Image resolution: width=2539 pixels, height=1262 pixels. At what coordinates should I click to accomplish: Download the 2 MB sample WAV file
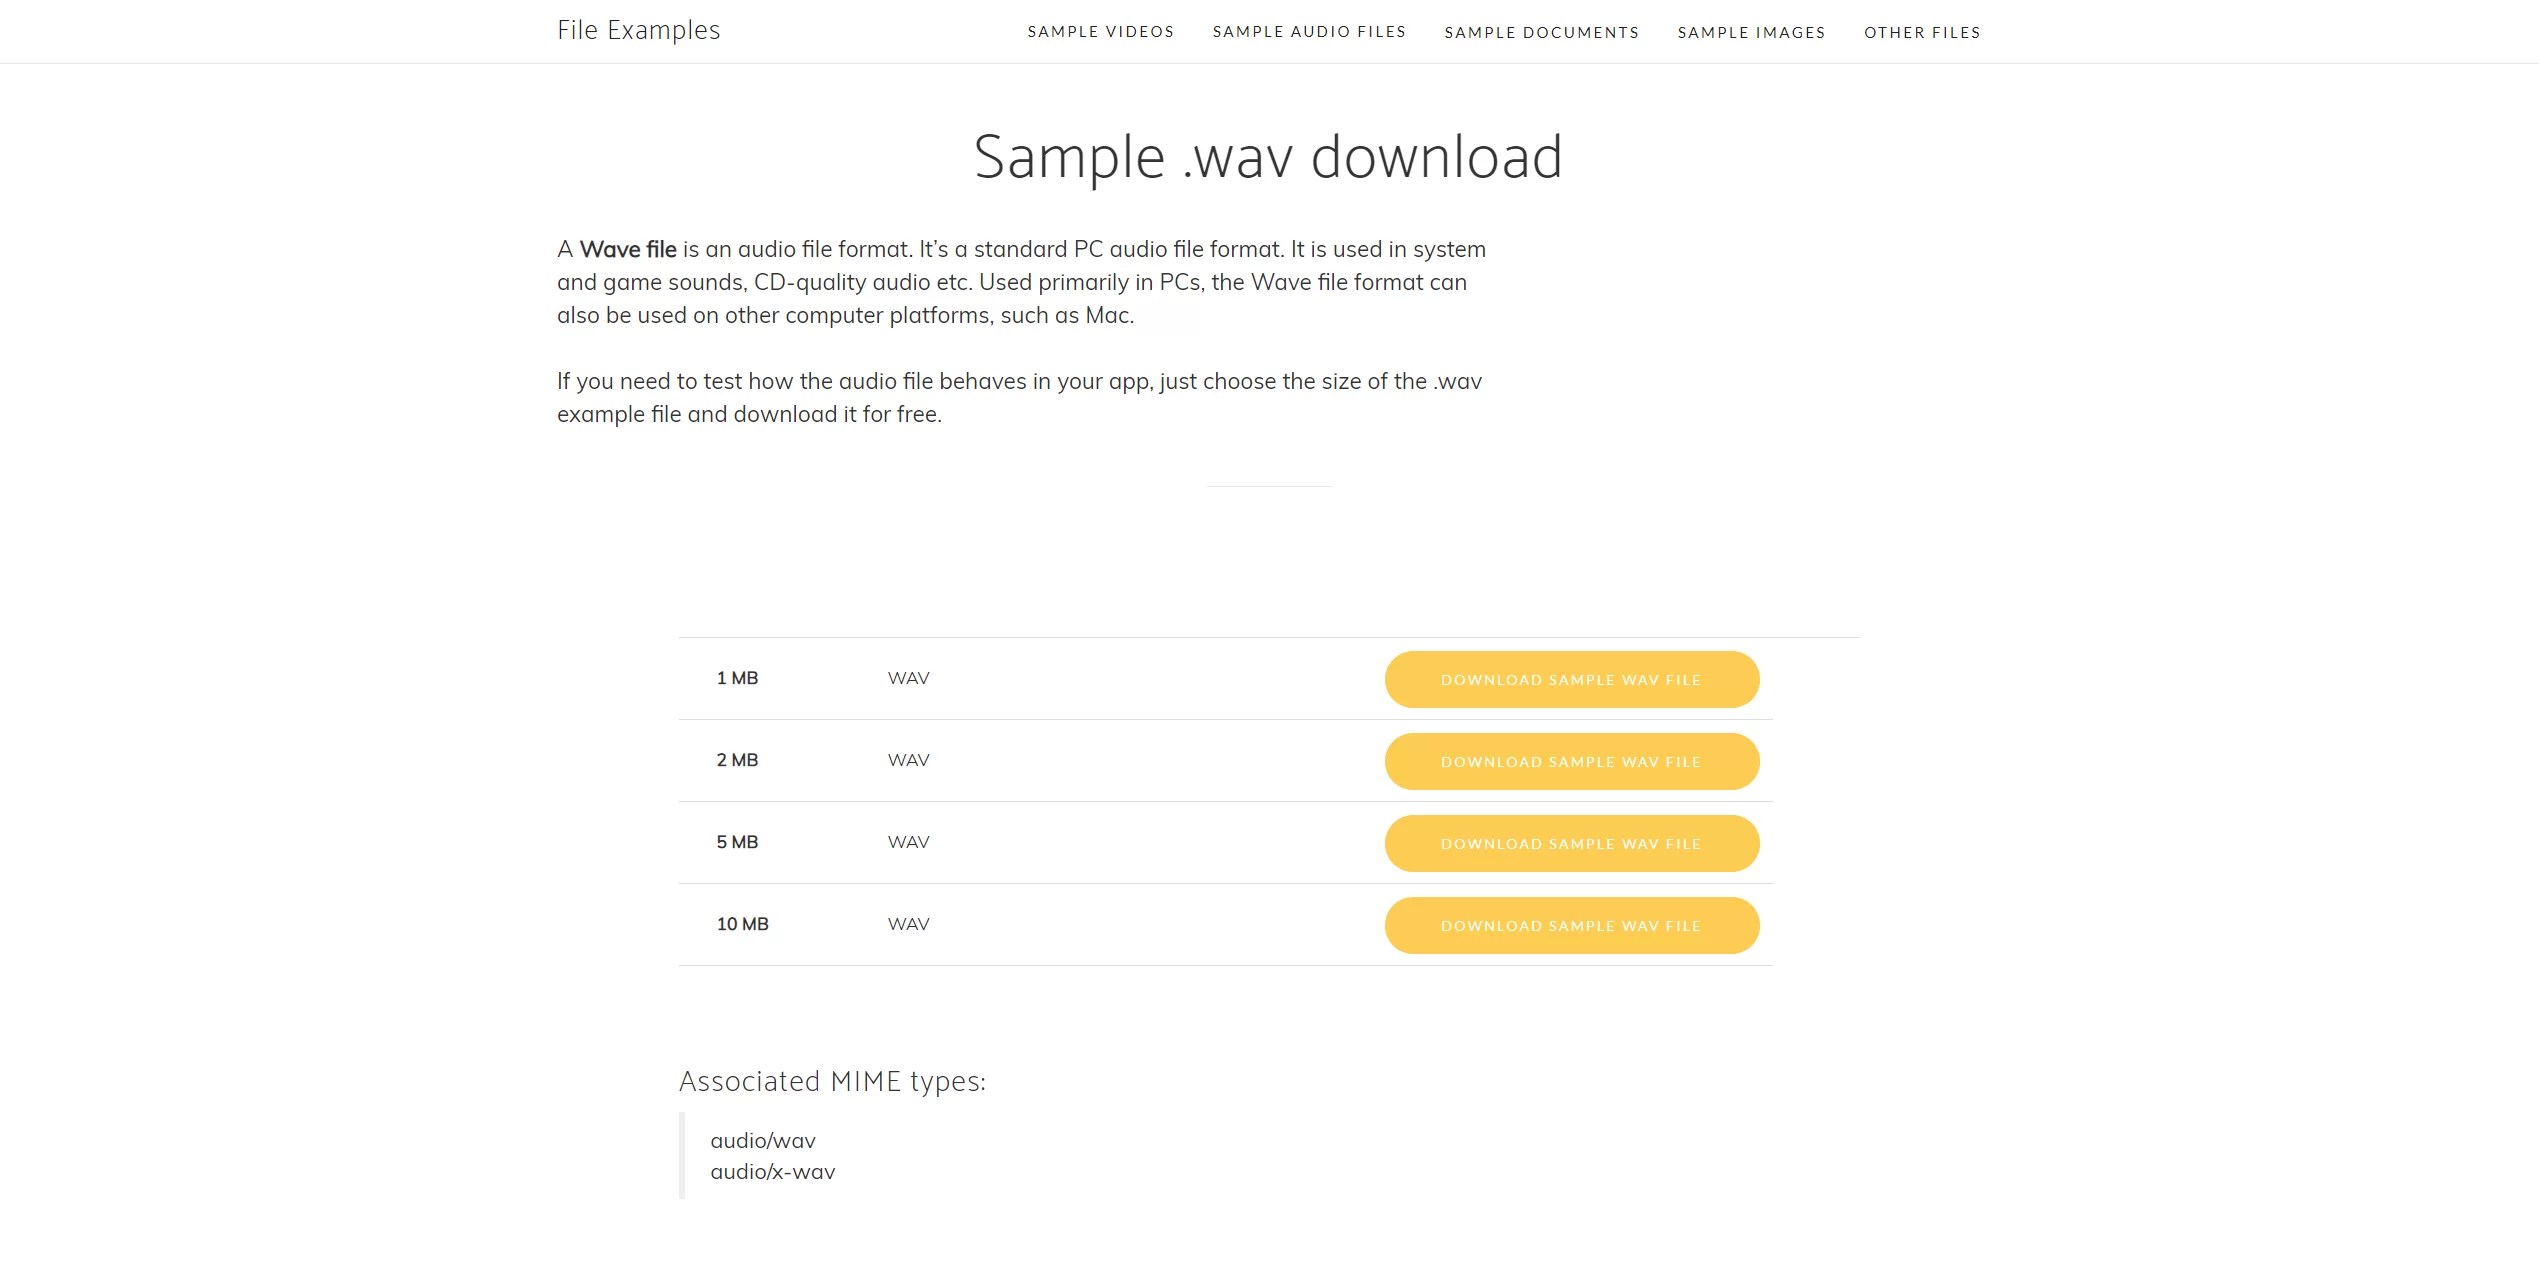coord(1571,761)
